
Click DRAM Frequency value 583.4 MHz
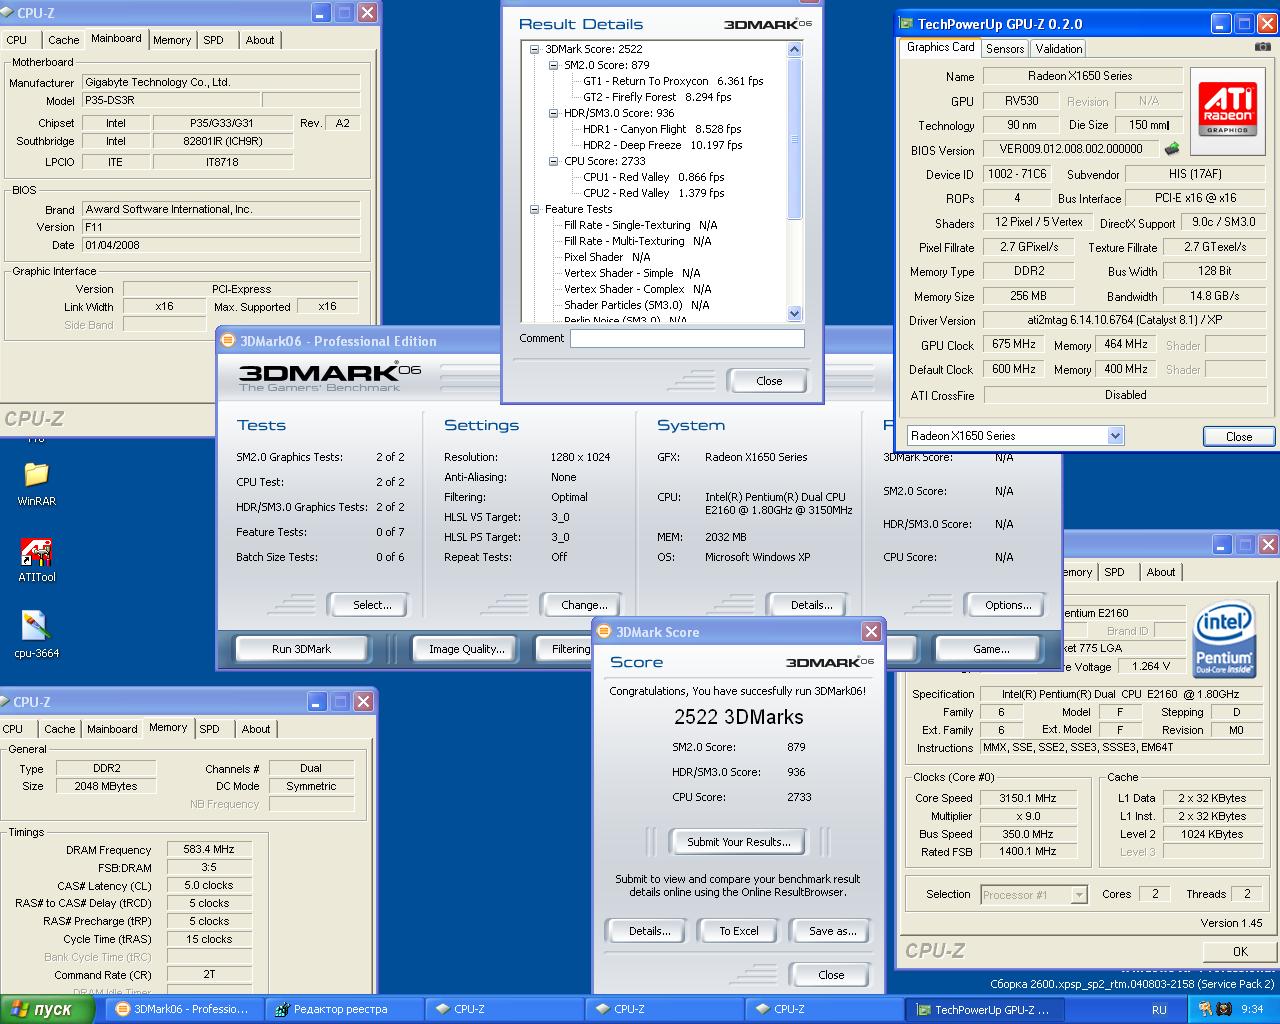209,850
